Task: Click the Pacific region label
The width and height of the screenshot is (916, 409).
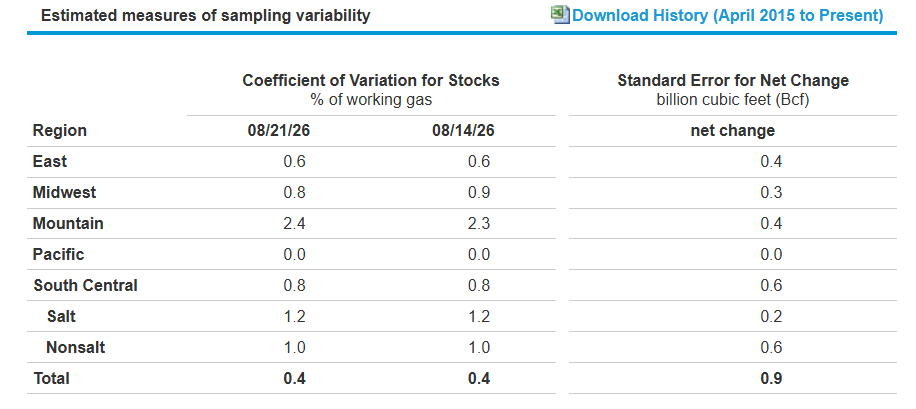Action: click(x=58, y=254)
